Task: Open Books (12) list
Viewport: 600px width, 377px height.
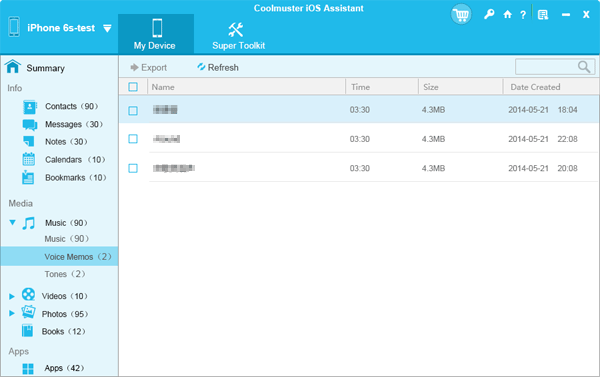Action: pyautogui.click(x=64, y=331)
